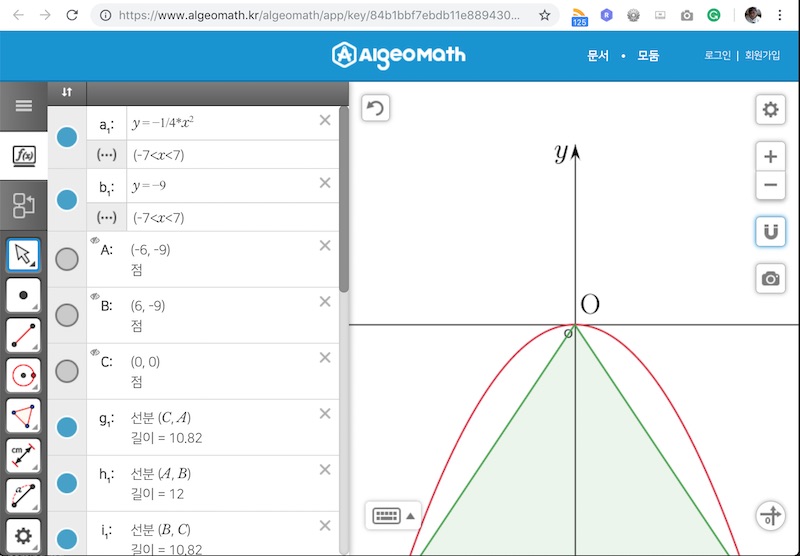Select the point tool
The width and height of the screenshot is (800, 556).
[23, 296]
